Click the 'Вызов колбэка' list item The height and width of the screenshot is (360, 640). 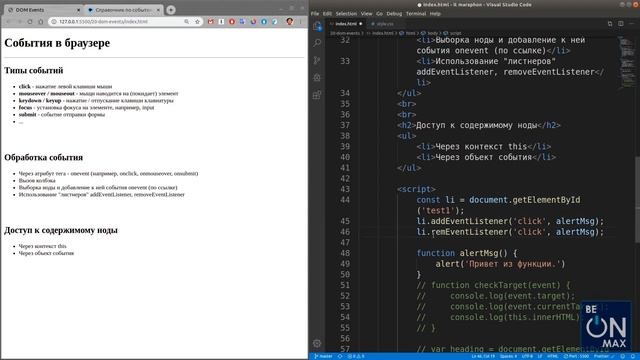click(x=37, y=180)
